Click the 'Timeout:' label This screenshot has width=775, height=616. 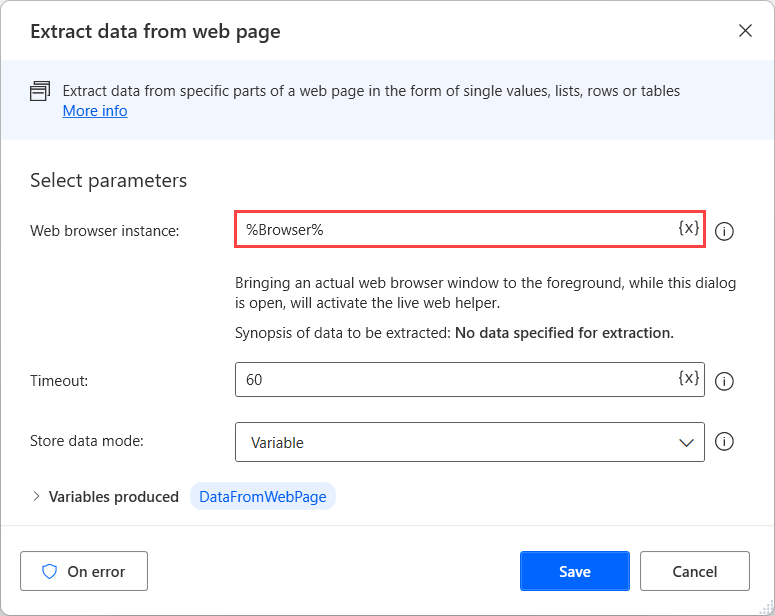tap(59, 381)
